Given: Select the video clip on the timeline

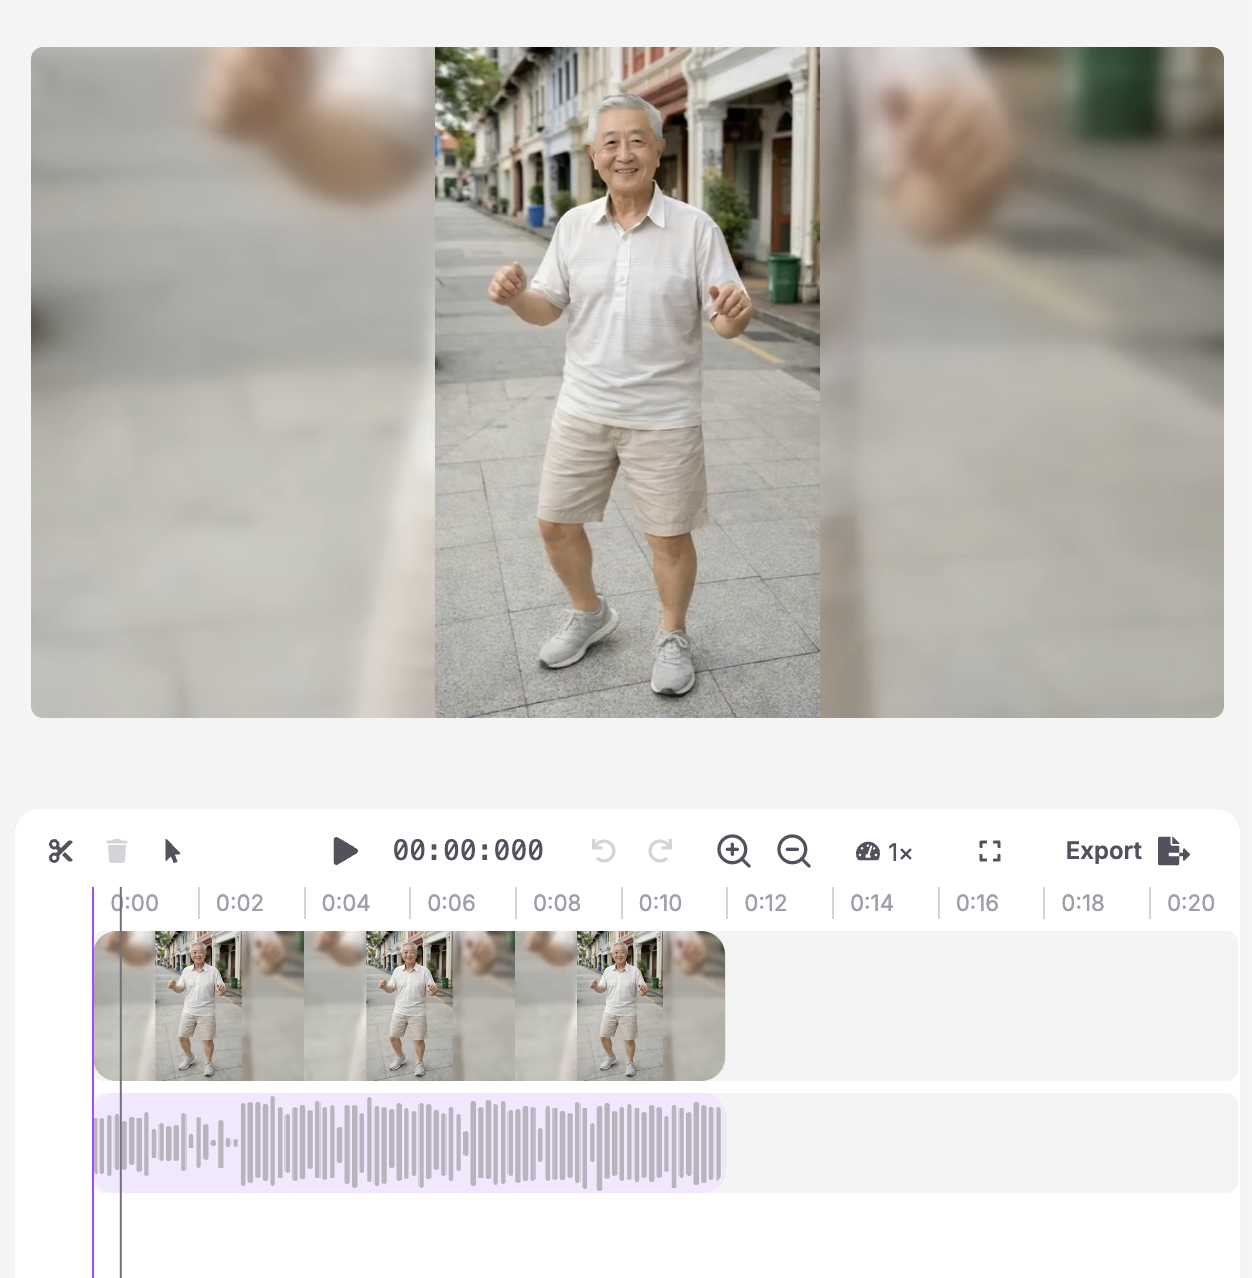Looking at the screenshot, I should click(x=410, y=1006).
